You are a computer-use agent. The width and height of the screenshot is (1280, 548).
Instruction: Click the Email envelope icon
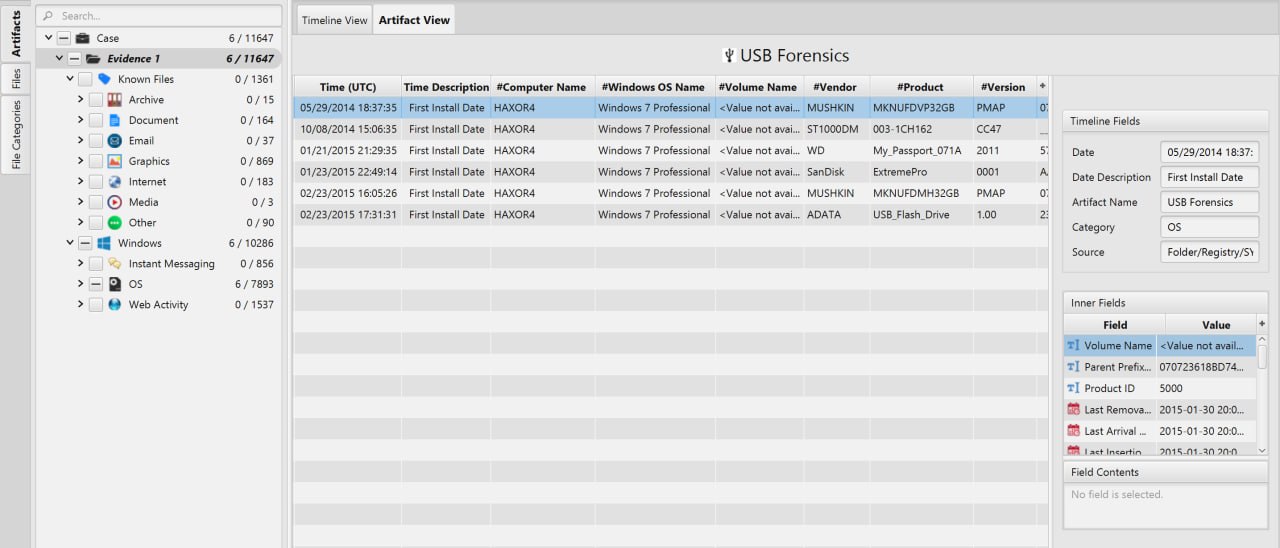click(x=115, y=141)
